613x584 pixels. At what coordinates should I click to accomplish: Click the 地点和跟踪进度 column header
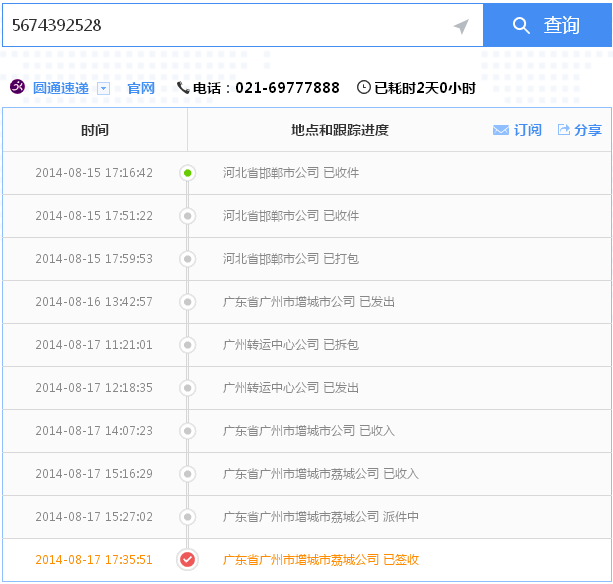tap(340, 130)
